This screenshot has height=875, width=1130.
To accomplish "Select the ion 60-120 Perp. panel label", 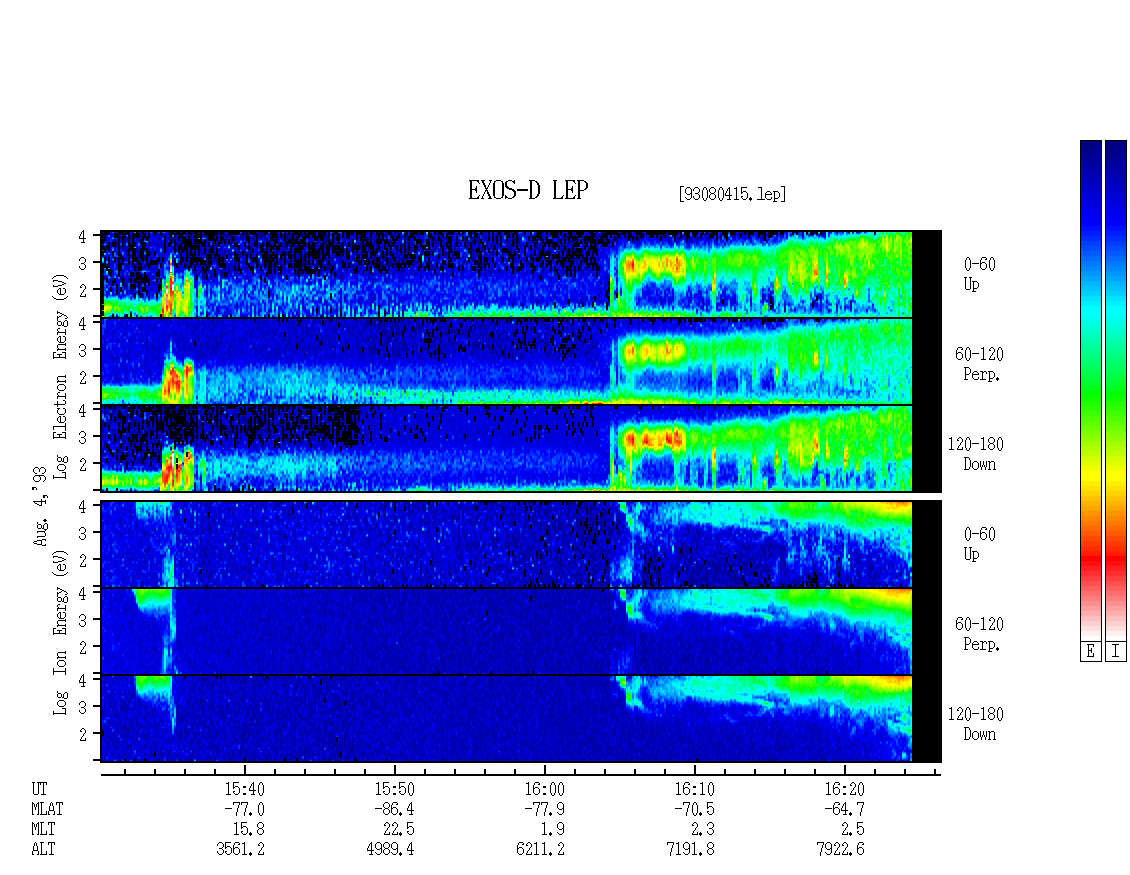I will point(979,634).
